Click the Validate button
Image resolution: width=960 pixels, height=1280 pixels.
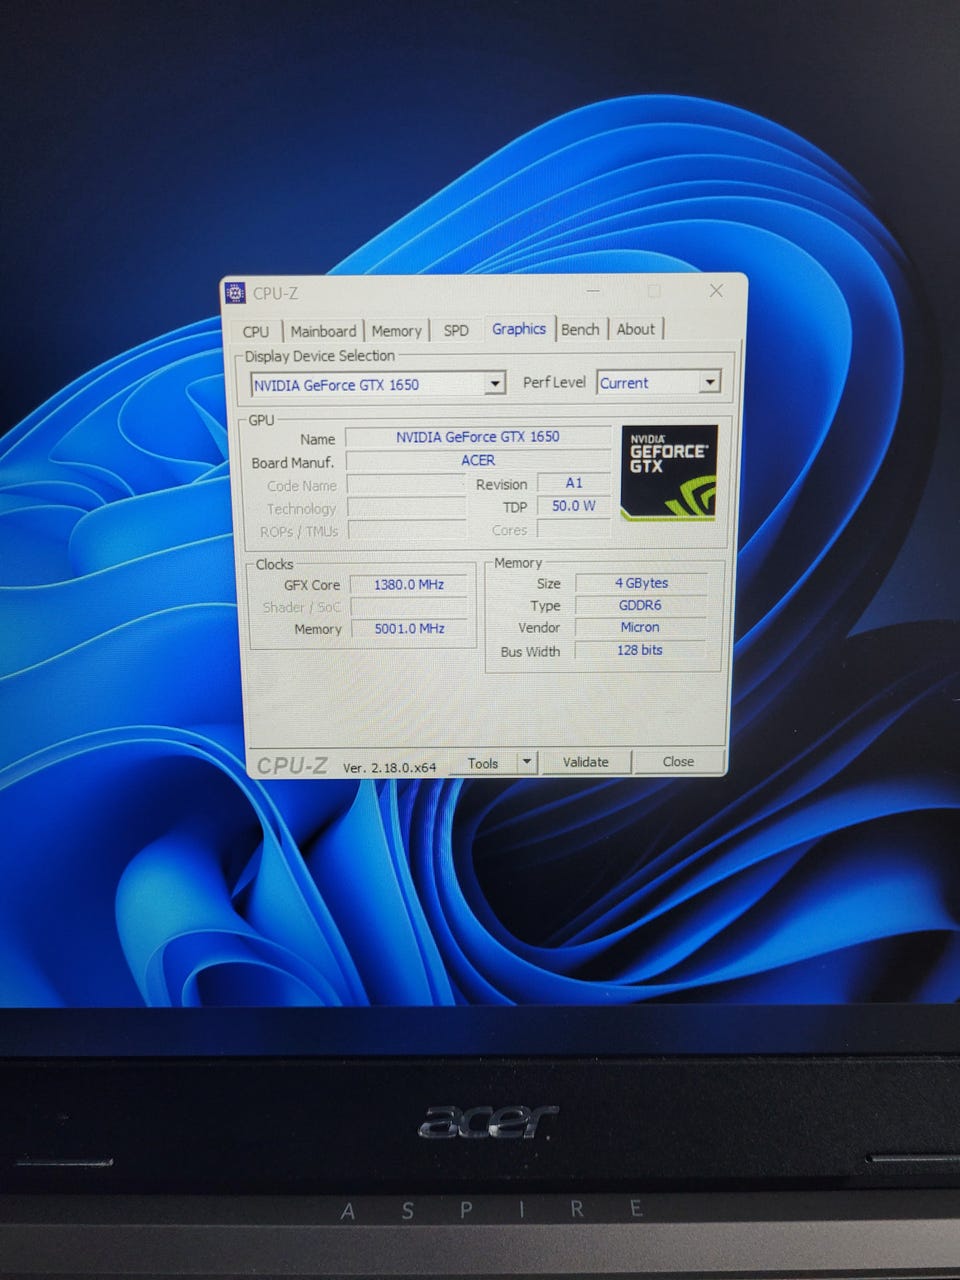click(x=586, y=762)
